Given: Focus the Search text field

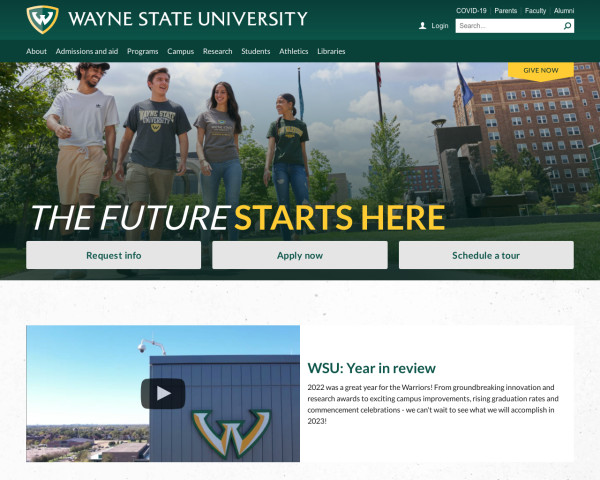Looking at the screenshot, I should 509,26.
